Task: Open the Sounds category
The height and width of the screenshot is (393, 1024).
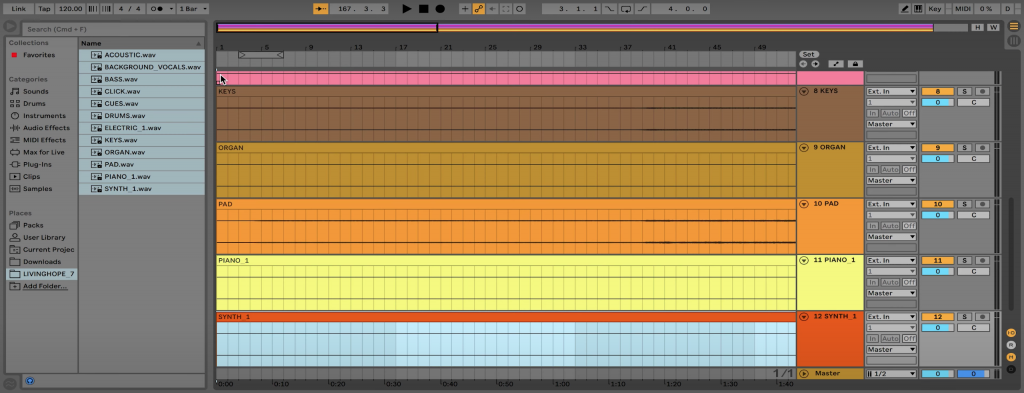Action: pyautogui.click(x=35, y=91)
